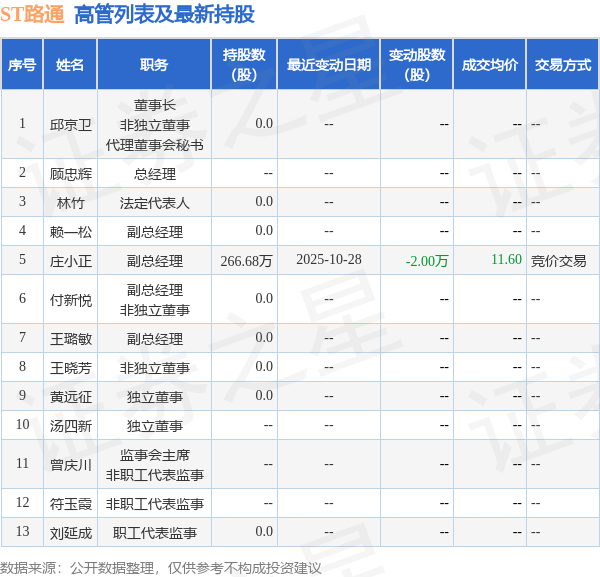The width and height of the screenshot is (600, 577).
Task: Click the position '职工代表监事' for 刘延成
Action: pos(155,533)
